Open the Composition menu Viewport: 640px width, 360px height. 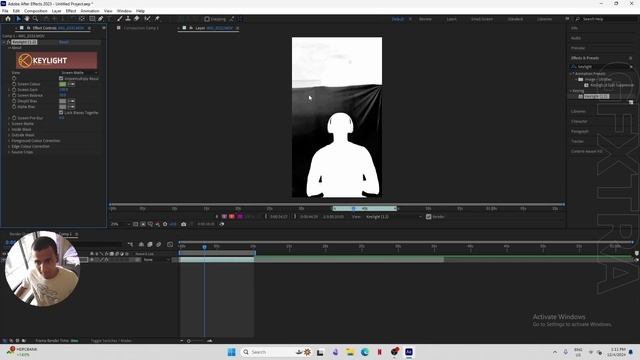click(x=36, y=11)
